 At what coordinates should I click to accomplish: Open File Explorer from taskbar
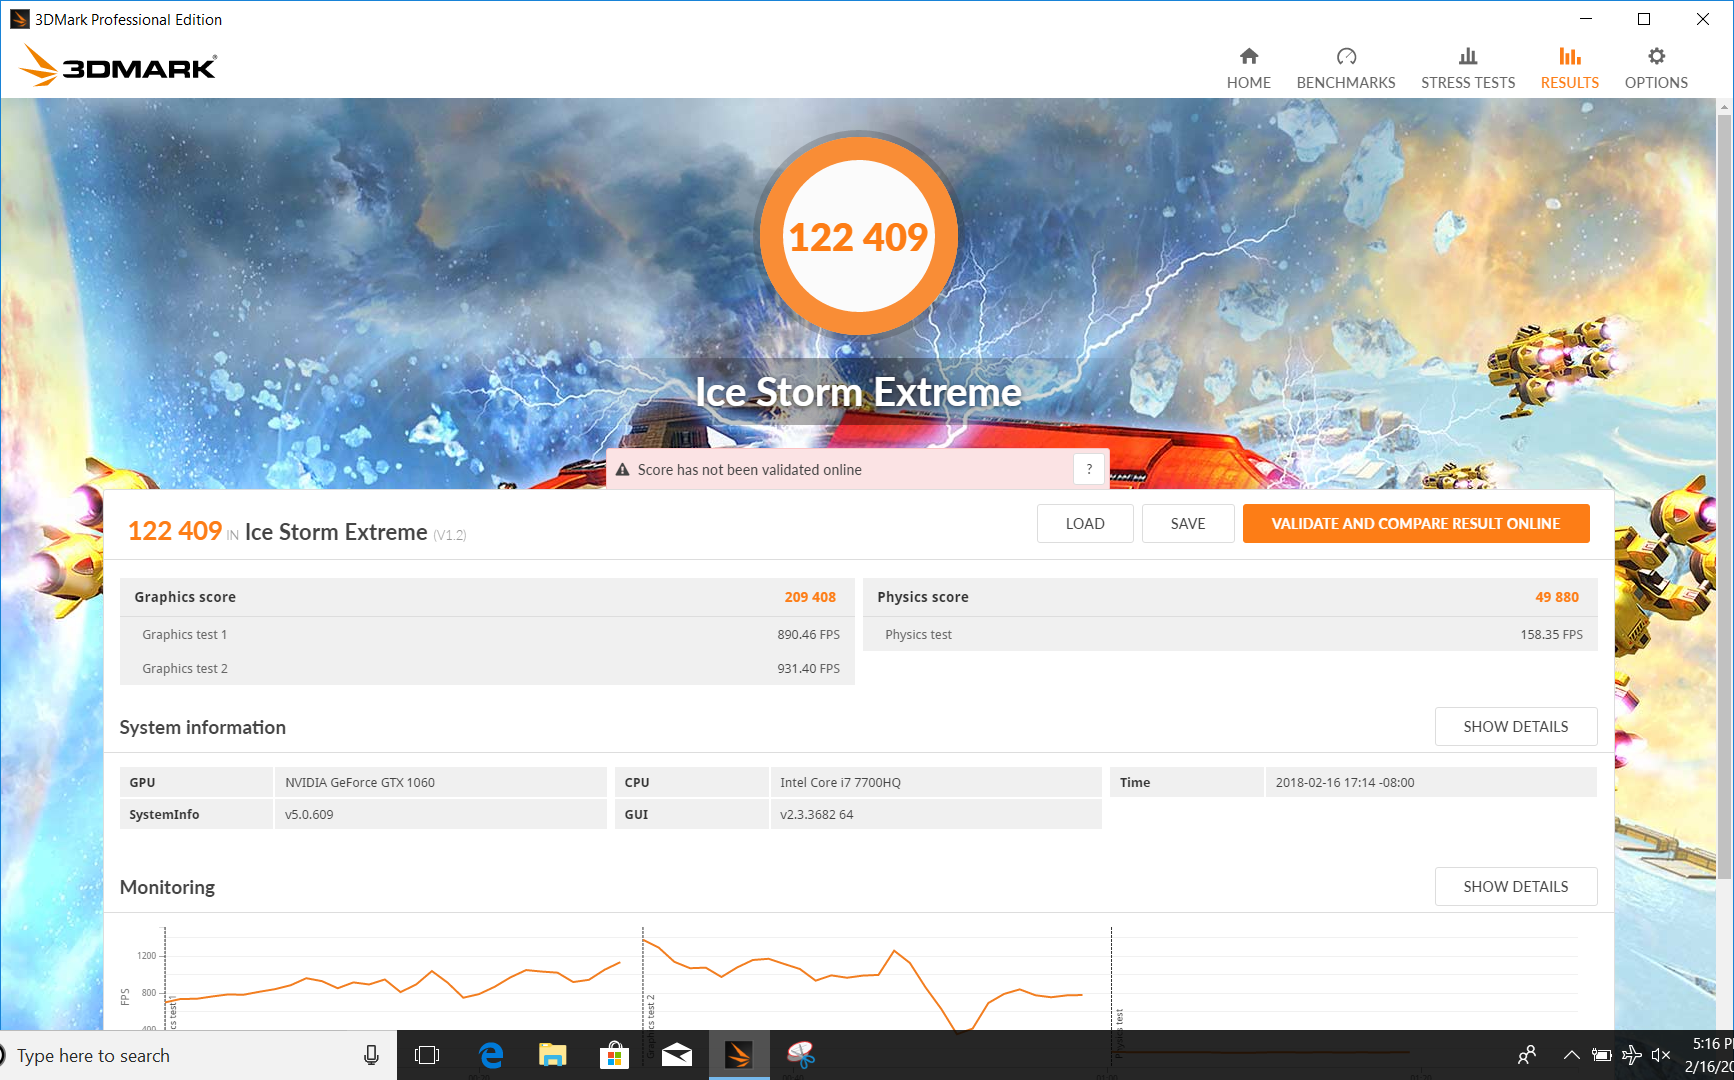(552, 1056)
